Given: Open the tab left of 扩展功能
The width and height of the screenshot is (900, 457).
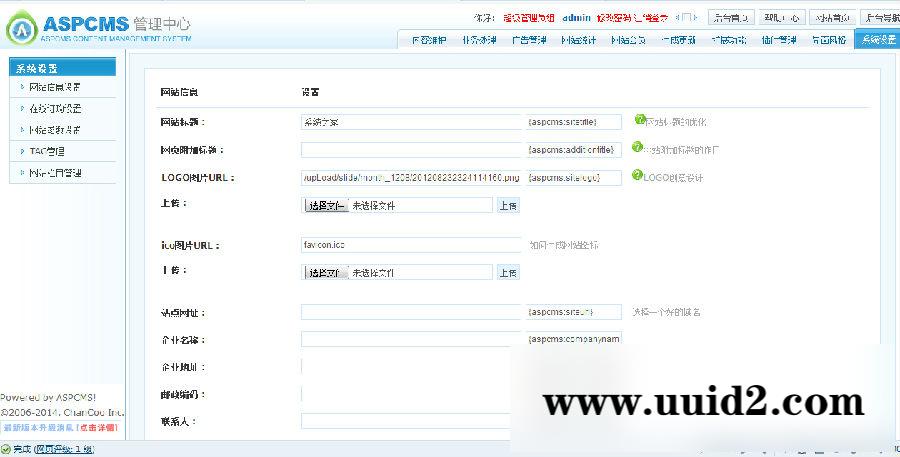Looking at the screenshot, I should (678, 40).
